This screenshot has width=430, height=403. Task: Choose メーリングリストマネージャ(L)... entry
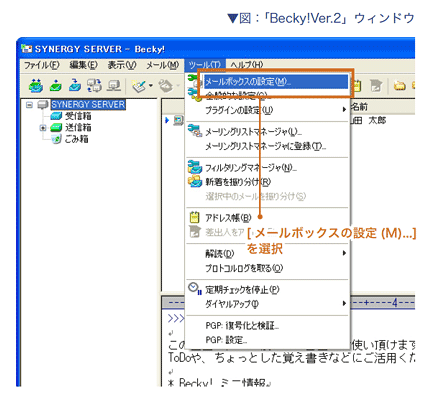click(x=268, y=132)
